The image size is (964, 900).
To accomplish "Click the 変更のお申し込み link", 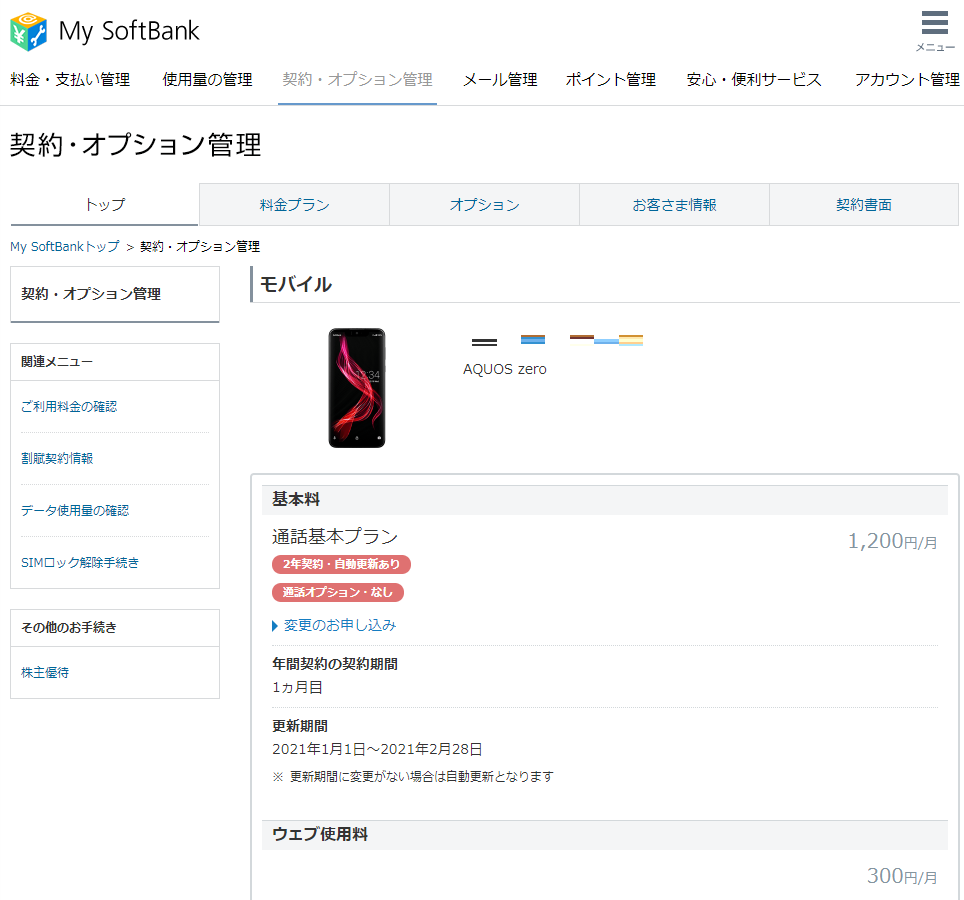I will tap(340, 625).
